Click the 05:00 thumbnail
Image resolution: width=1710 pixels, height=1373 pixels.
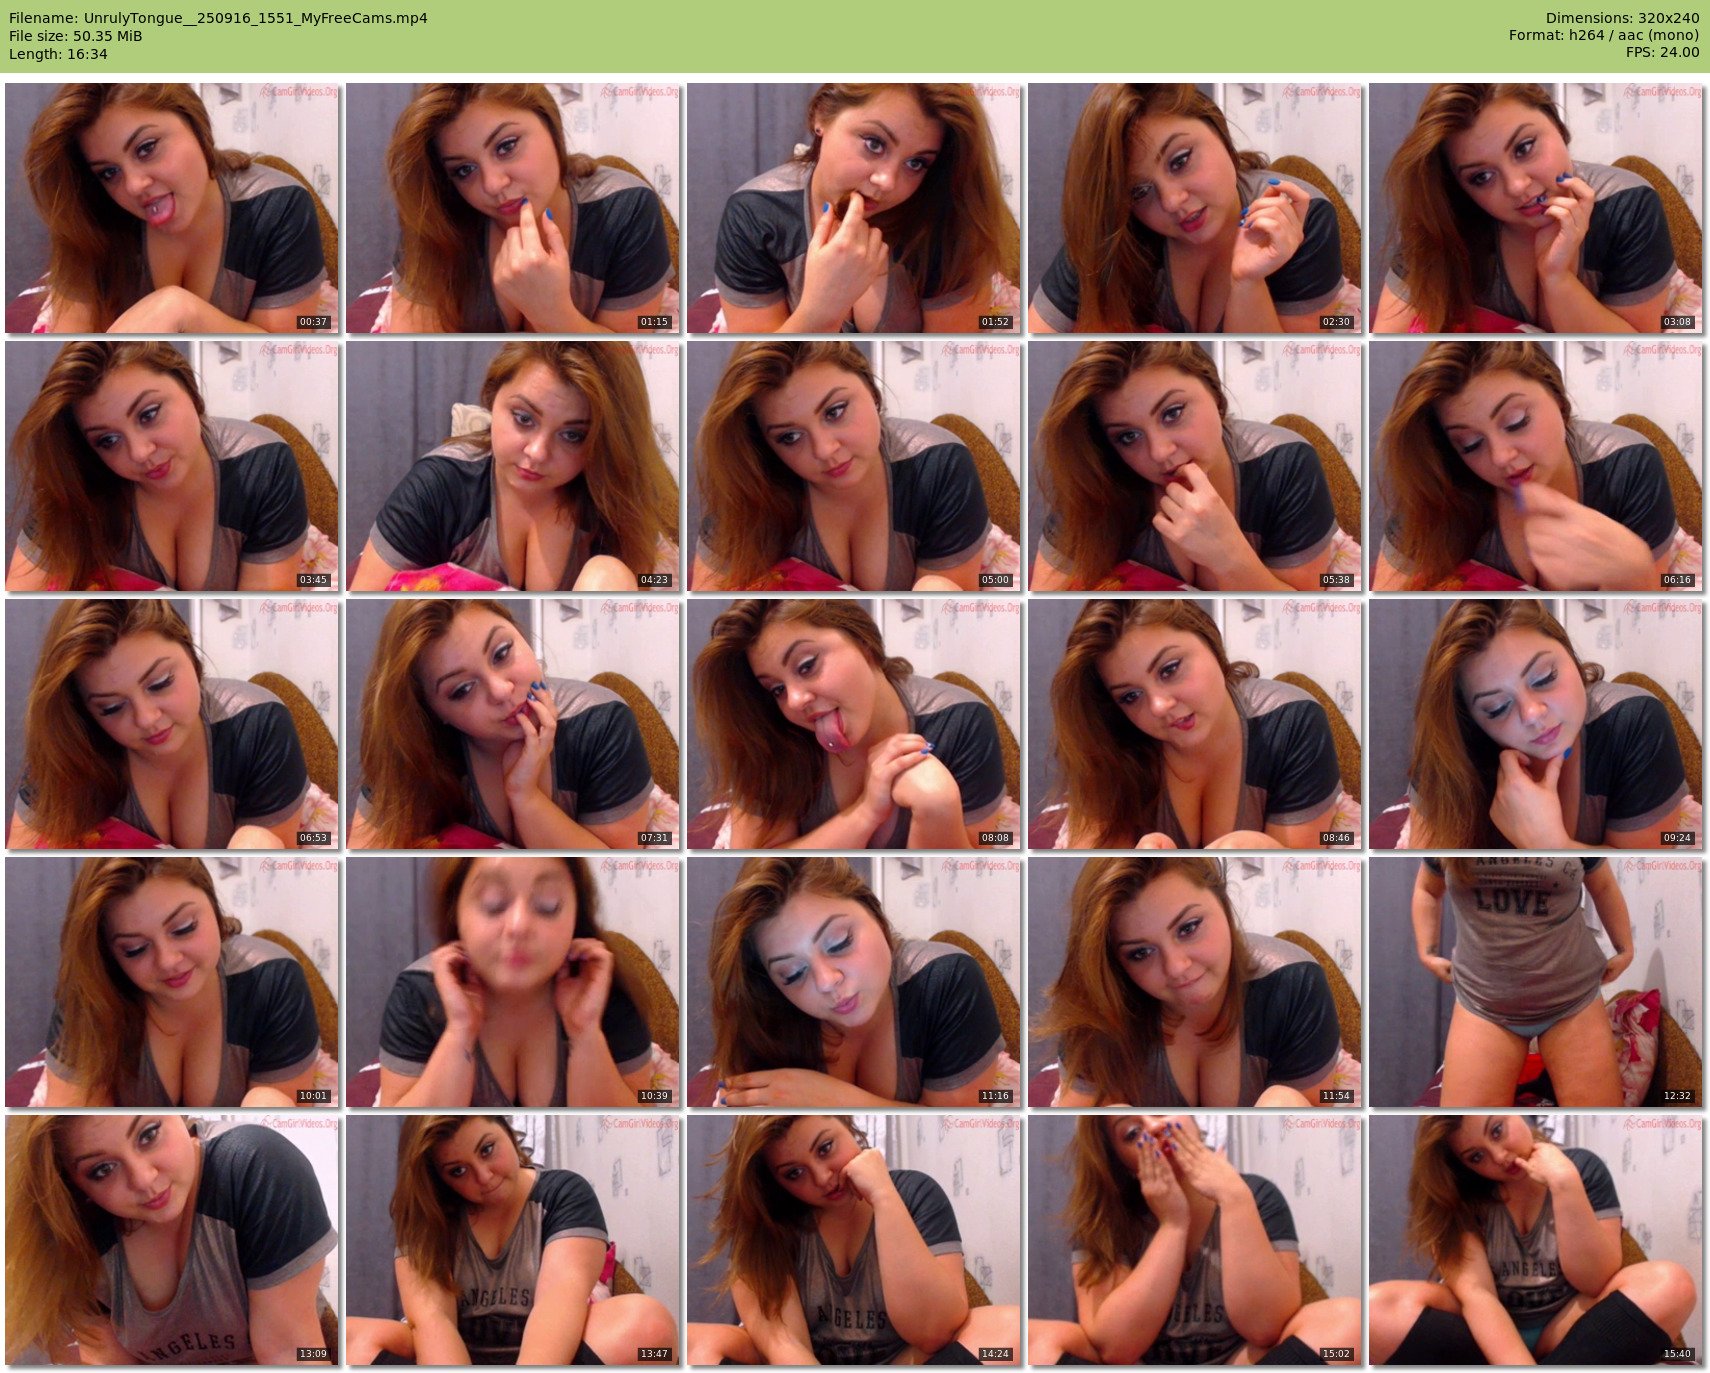[853, 466]
